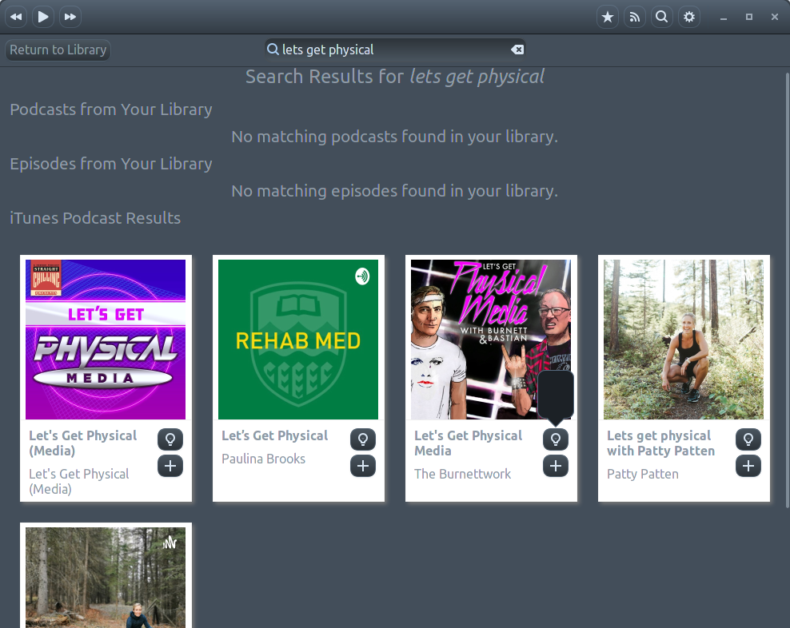Skip forward with the fast-forward button

(70, 17)
